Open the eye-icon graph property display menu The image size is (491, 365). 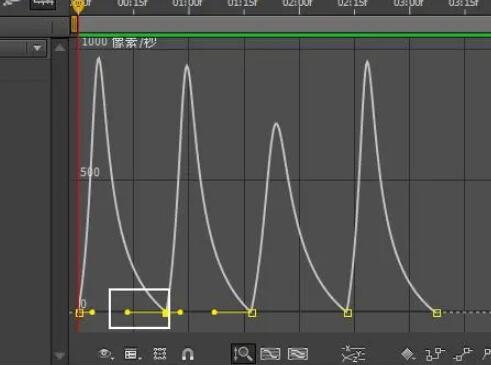[106, 354]
